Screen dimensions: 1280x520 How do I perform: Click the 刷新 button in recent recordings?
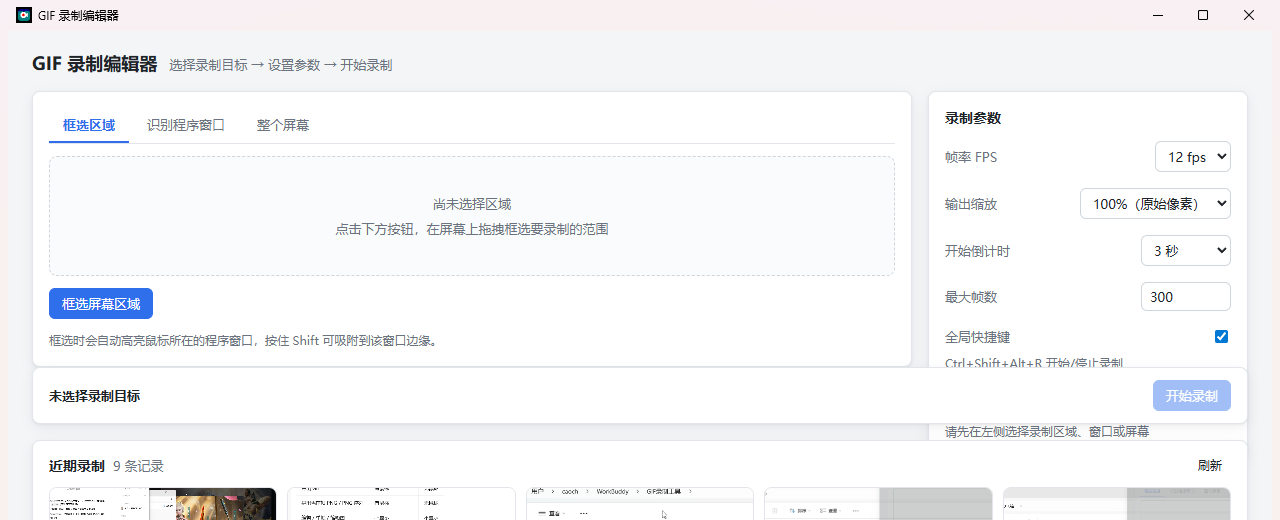tap(1209, 466)
